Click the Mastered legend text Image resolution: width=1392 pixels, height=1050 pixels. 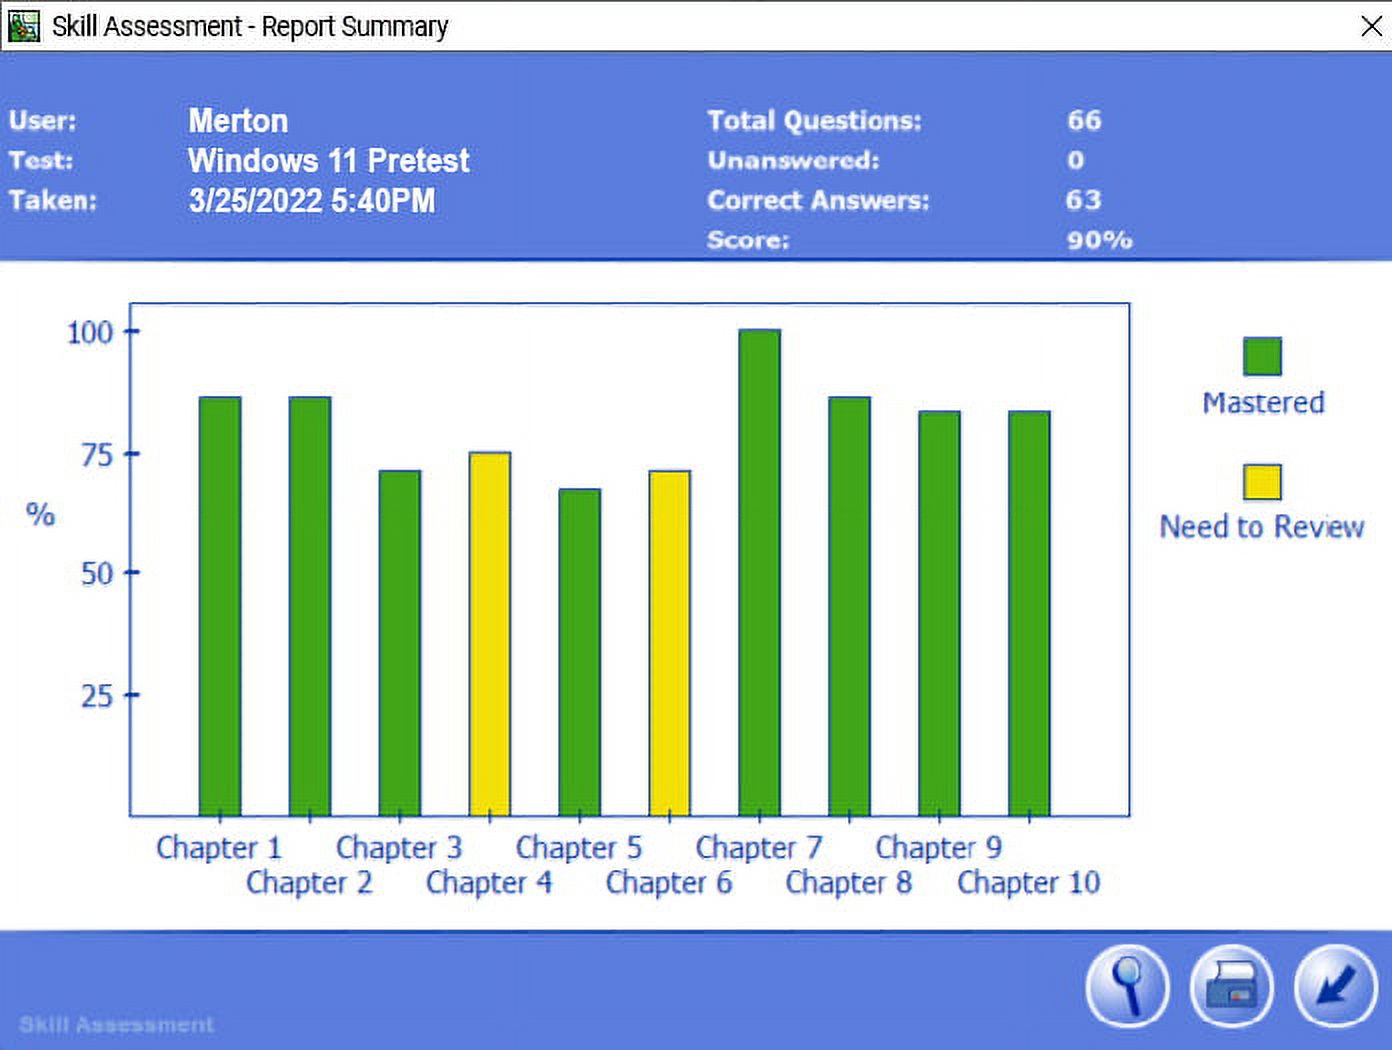point(1263,403)
